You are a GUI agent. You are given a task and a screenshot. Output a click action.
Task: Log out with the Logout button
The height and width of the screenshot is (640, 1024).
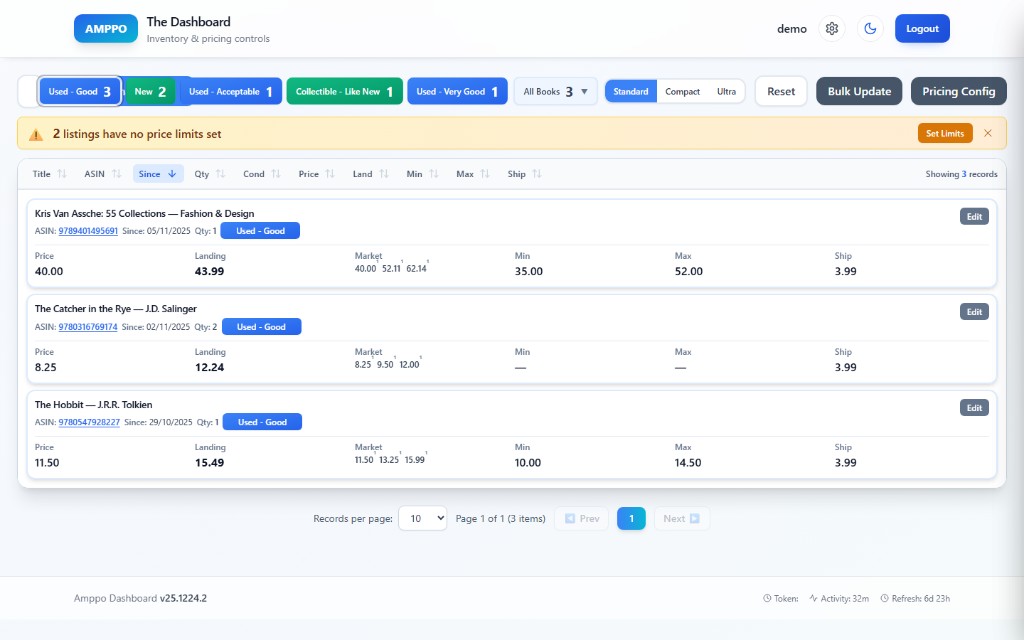922,29
